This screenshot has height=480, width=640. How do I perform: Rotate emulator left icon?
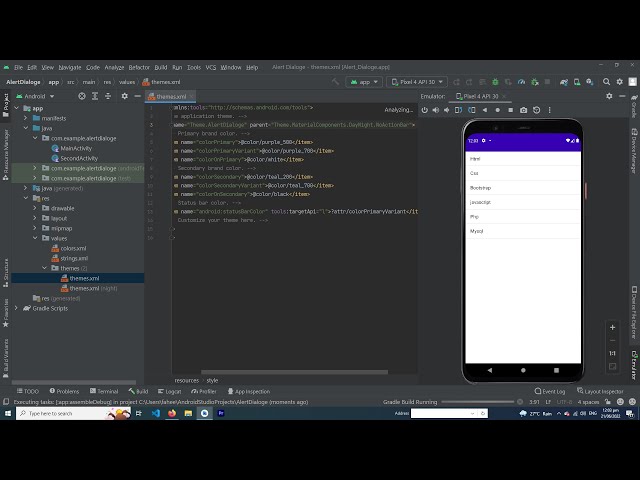tap(458, 110)
